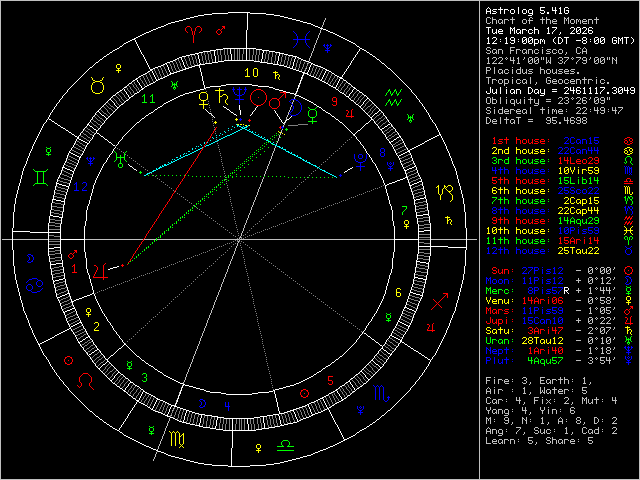Image resolution: width=640 pixels, height=480 pixels.
Task: Click the 'Learn: 5, Share: 5' line
Action: 539,441
